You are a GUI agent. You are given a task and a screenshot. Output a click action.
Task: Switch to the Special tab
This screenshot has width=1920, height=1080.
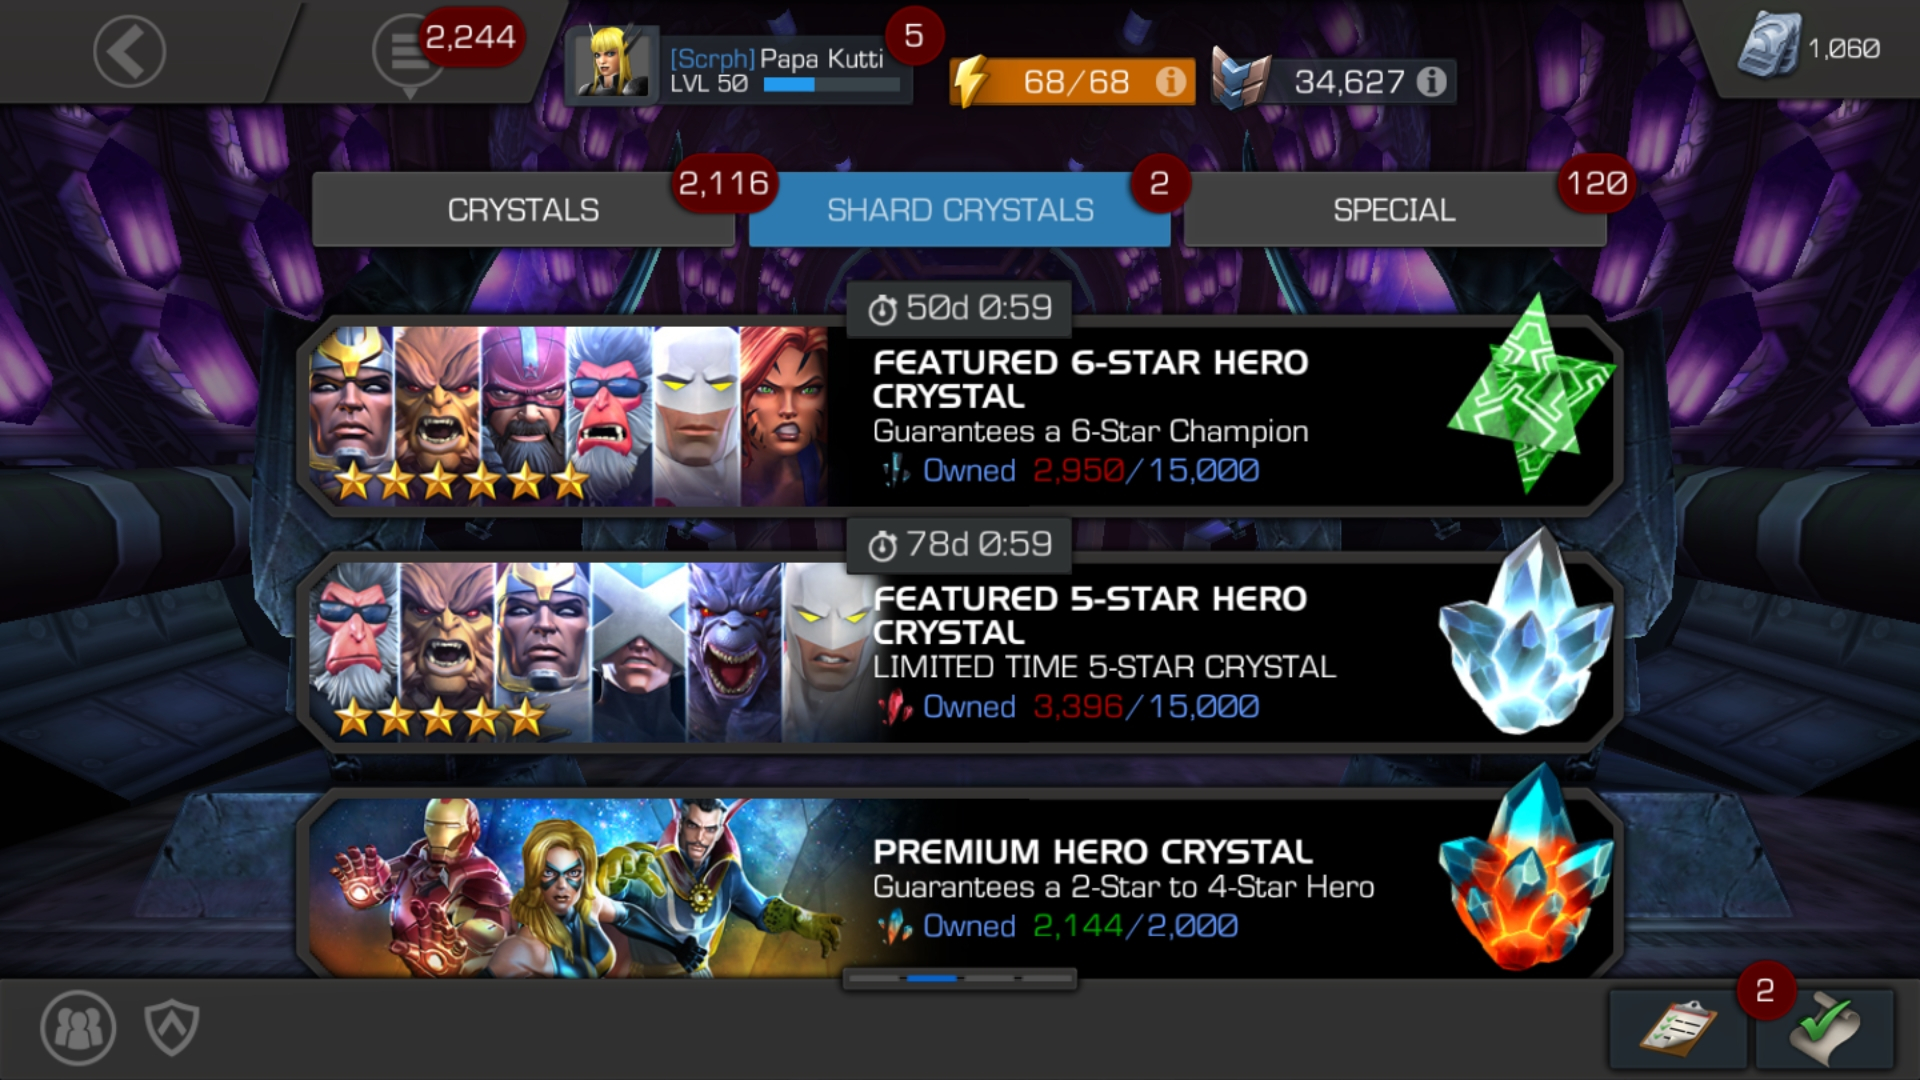click(1395, 209)
